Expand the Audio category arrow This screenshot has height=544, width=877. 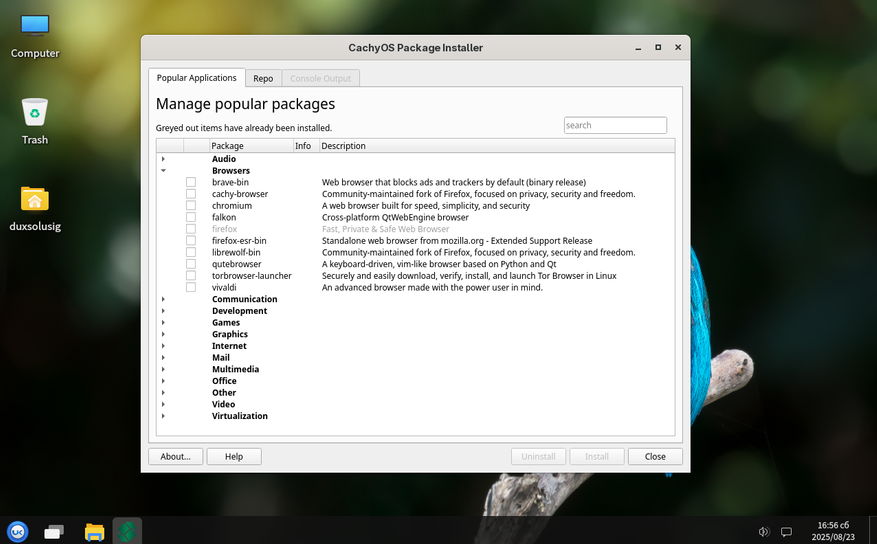(x=163, y=159)
